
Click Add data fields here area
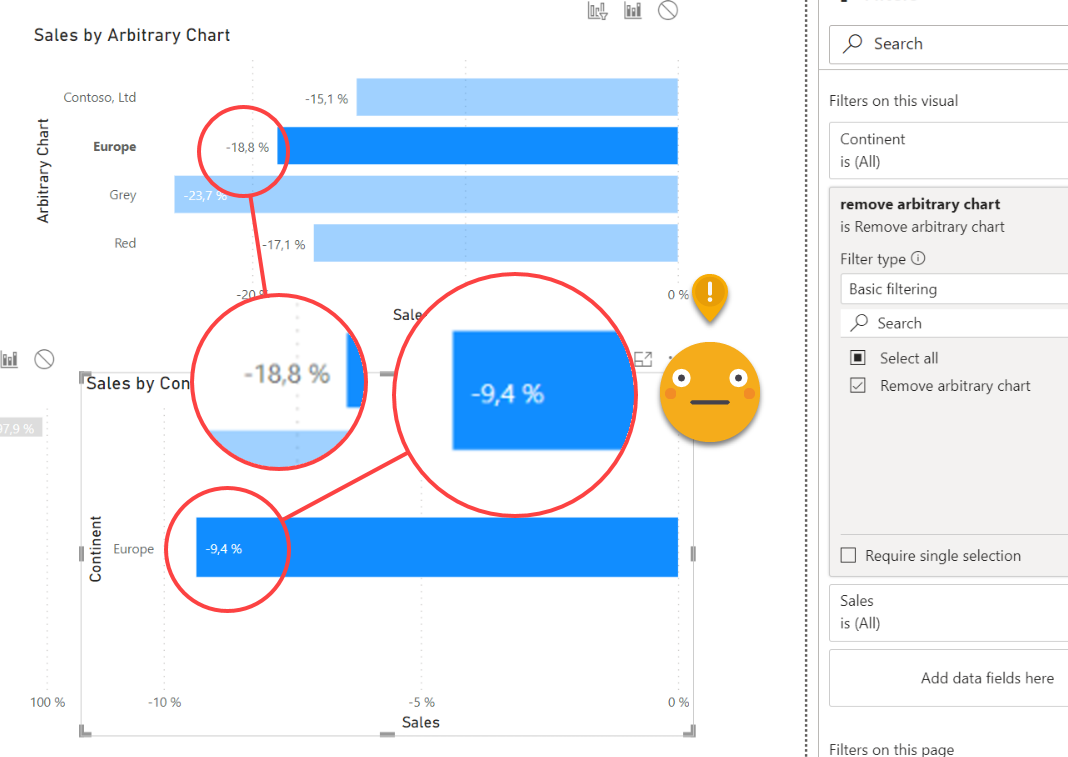pyautogui.click(x=986, y=678)
